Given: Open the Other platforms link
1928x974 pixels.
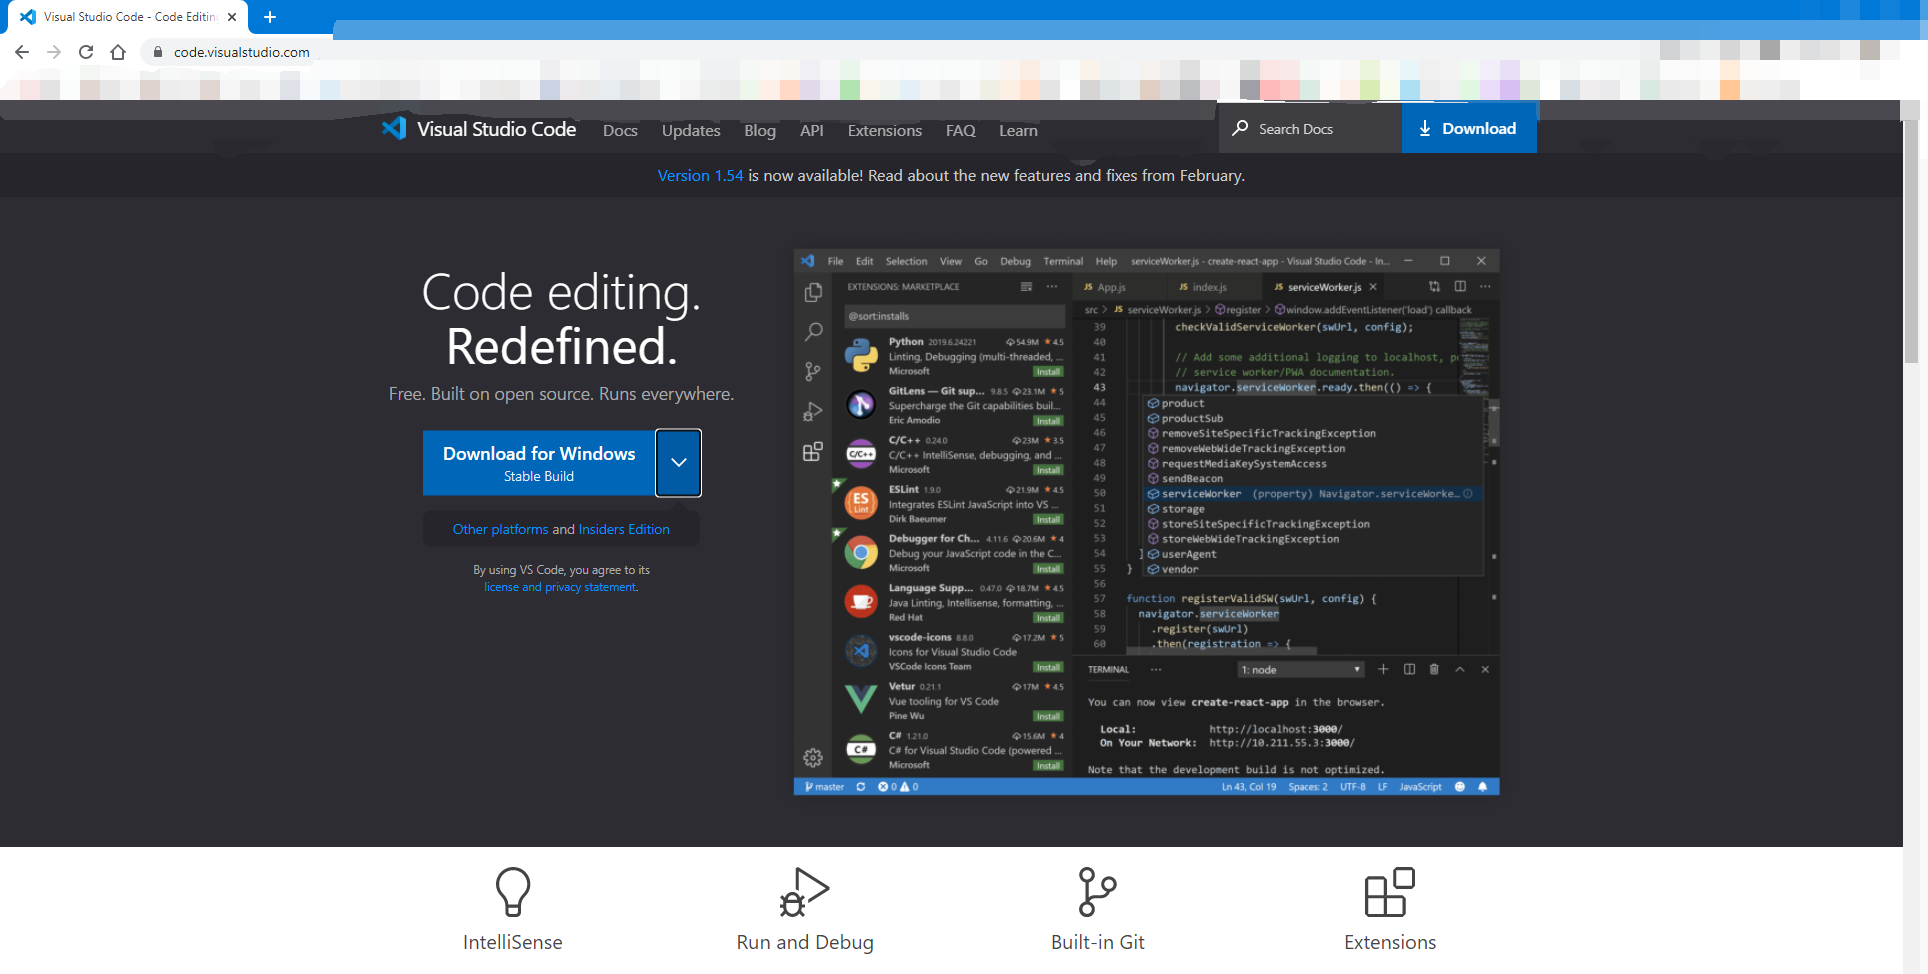Looking at the screenshot, I should click(x=500, y=529).
